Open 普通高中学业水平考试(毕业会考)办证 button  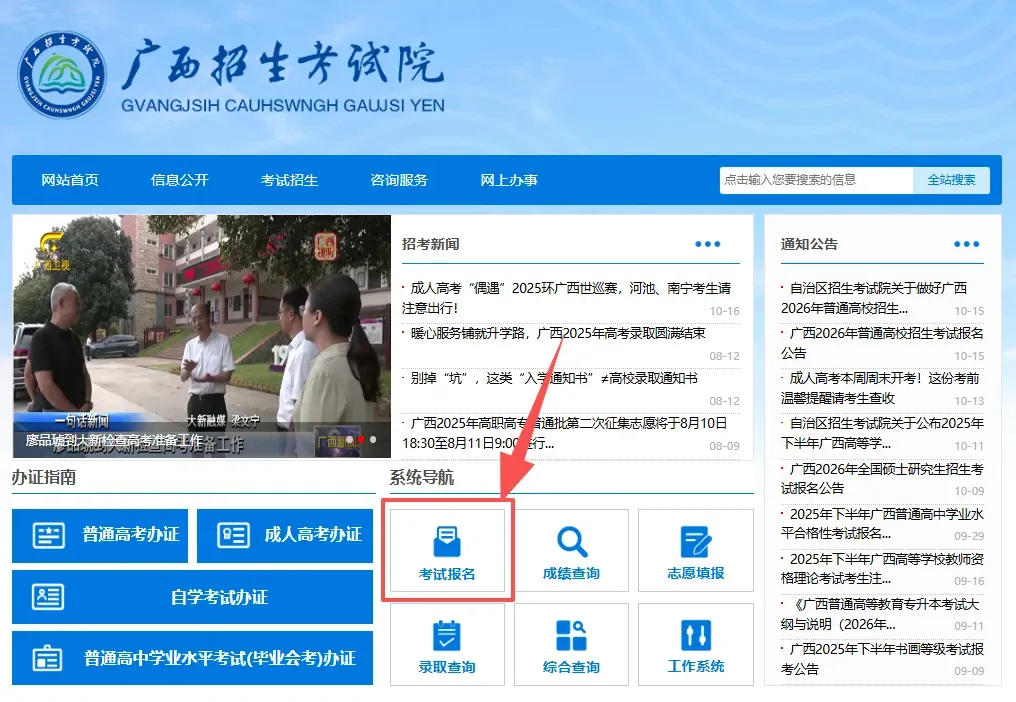coord(192,658)
